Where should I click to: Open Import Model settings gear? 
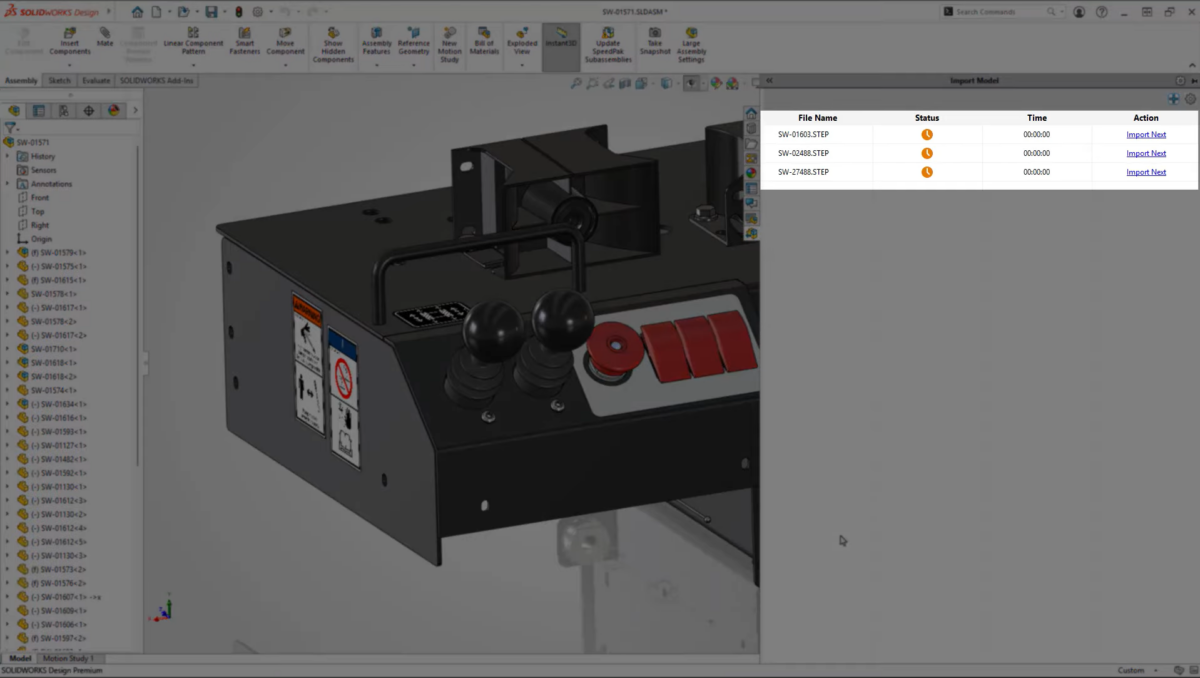click(x=1190, y=99)
